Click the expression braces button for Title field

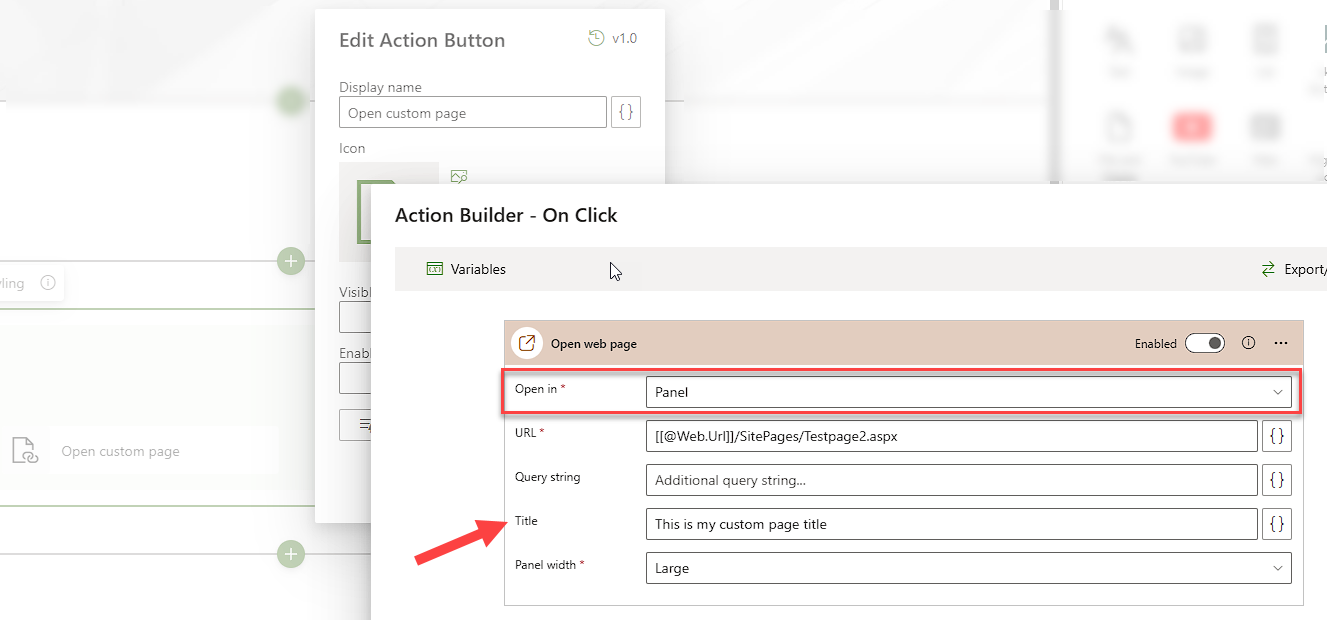1277,524
